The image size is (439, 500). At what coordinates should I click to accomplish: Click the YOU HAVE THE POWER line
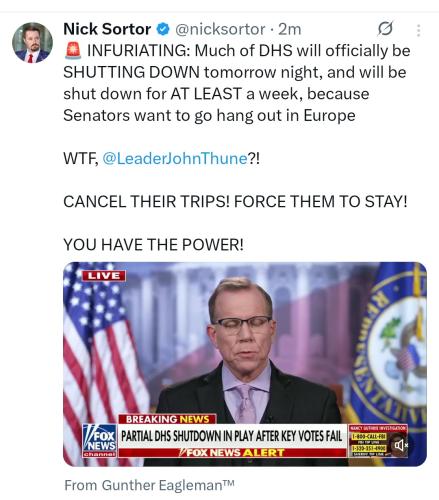tap(154, 245)
